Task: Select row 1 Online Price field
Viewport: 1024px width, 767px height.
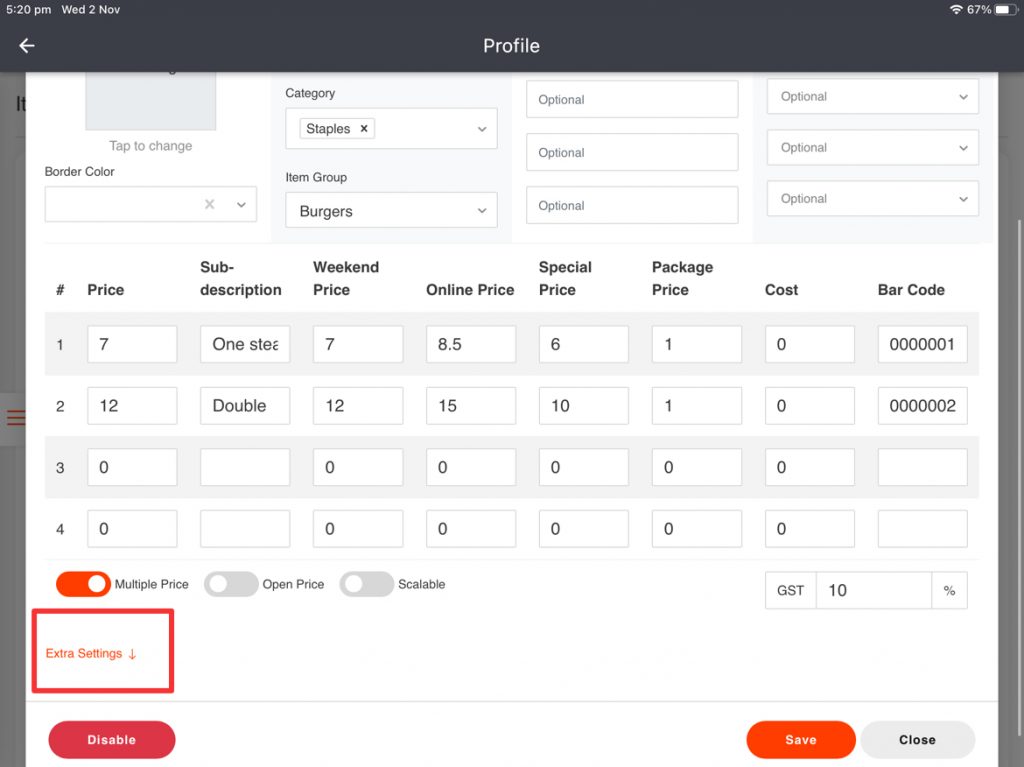Action: tap(471, 344)
